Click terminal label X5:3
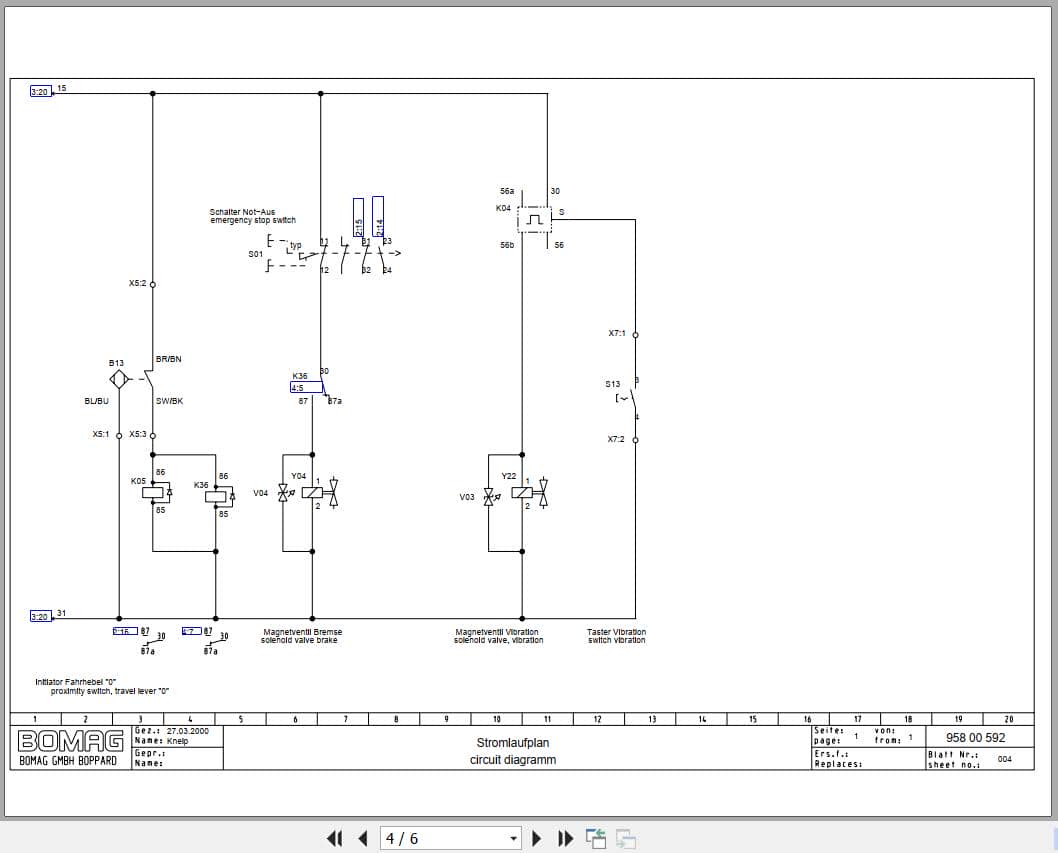The image size is (1058, 853). 138,434
